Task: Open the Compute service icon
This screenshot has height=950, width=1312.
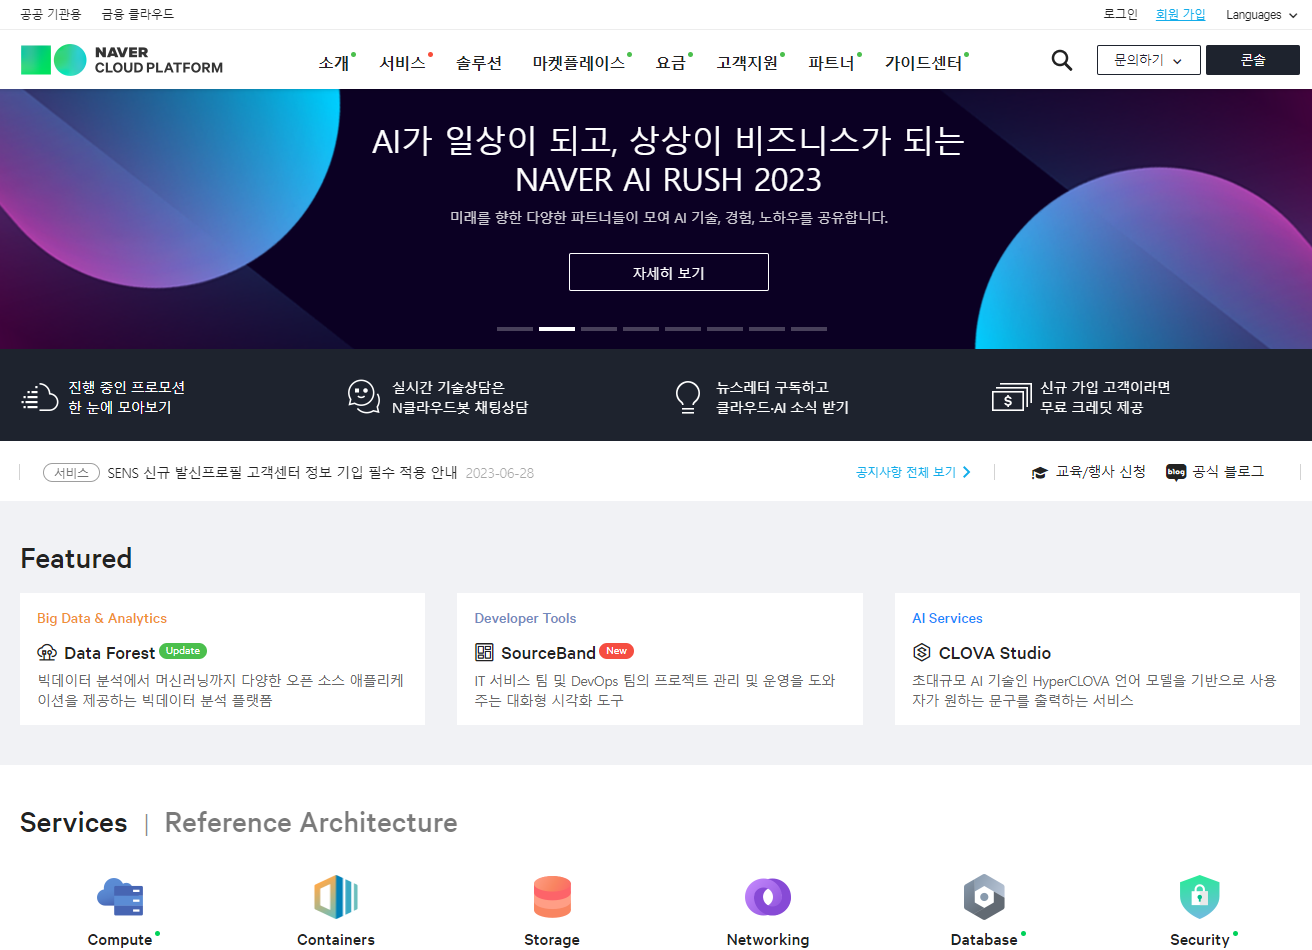Action: click(x=120, y=897)
